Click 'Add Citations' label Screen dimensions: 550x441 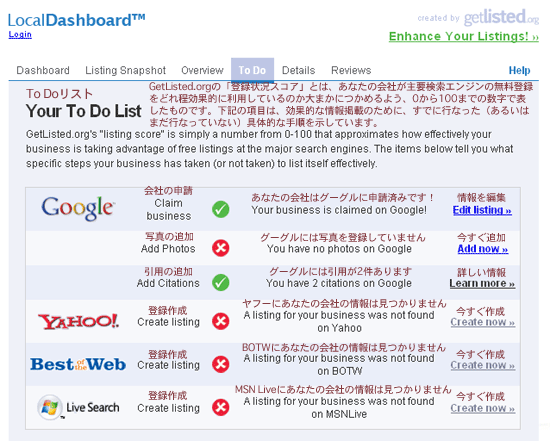coord(168,283)
